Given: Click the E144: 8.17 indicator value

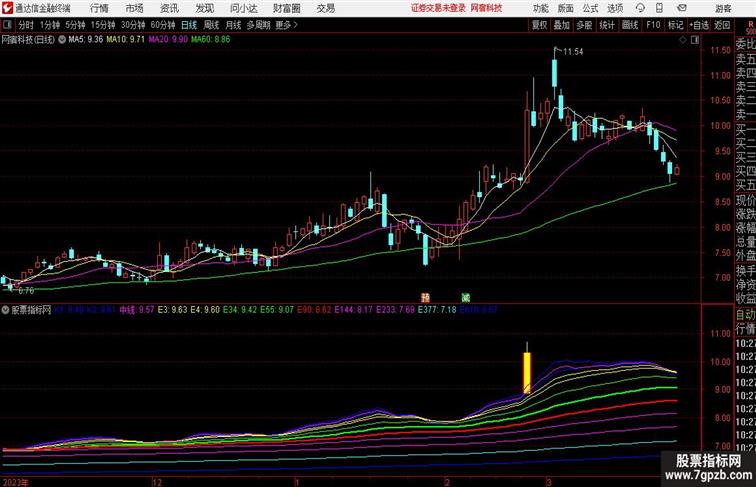Looking at the screenshot, I should [x=353, y=310].
